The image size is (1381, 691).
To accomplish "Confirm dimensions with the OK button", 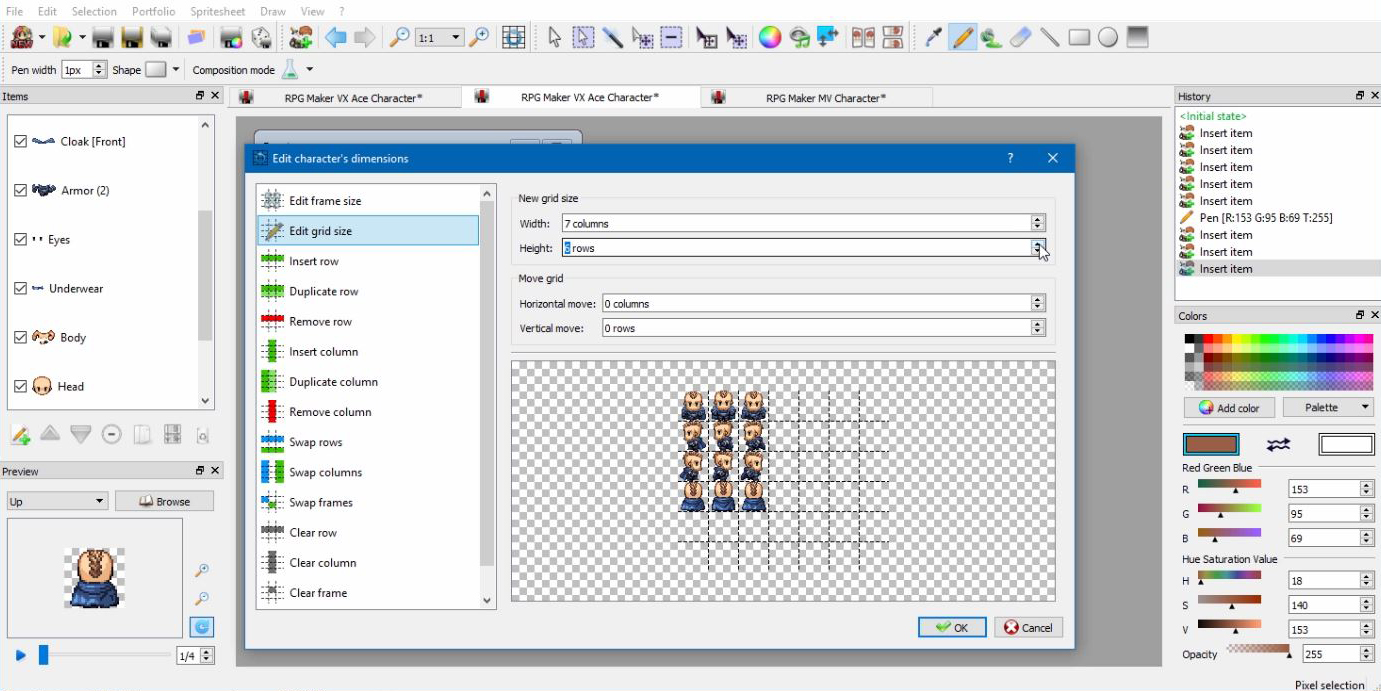I will (950, 627).
